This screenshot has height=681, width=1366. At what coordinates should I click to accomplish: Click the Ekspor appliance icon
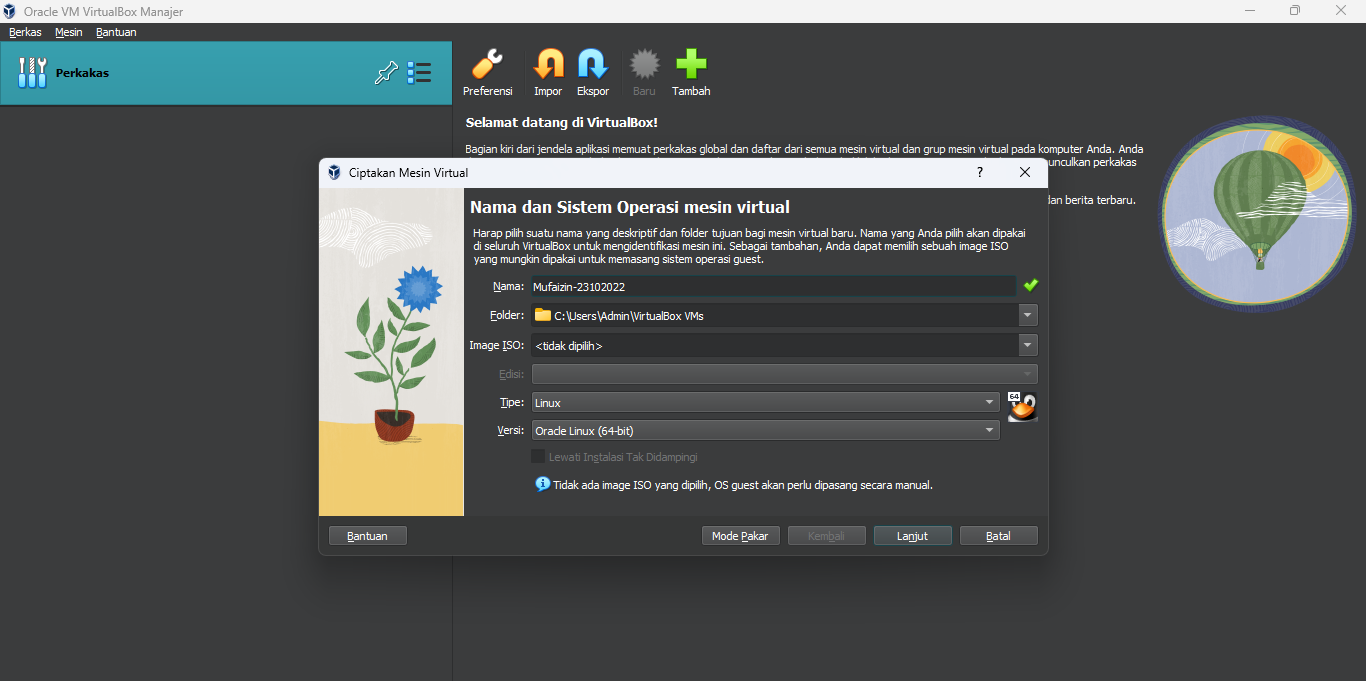pyautogui.click(x=593, y=65)
